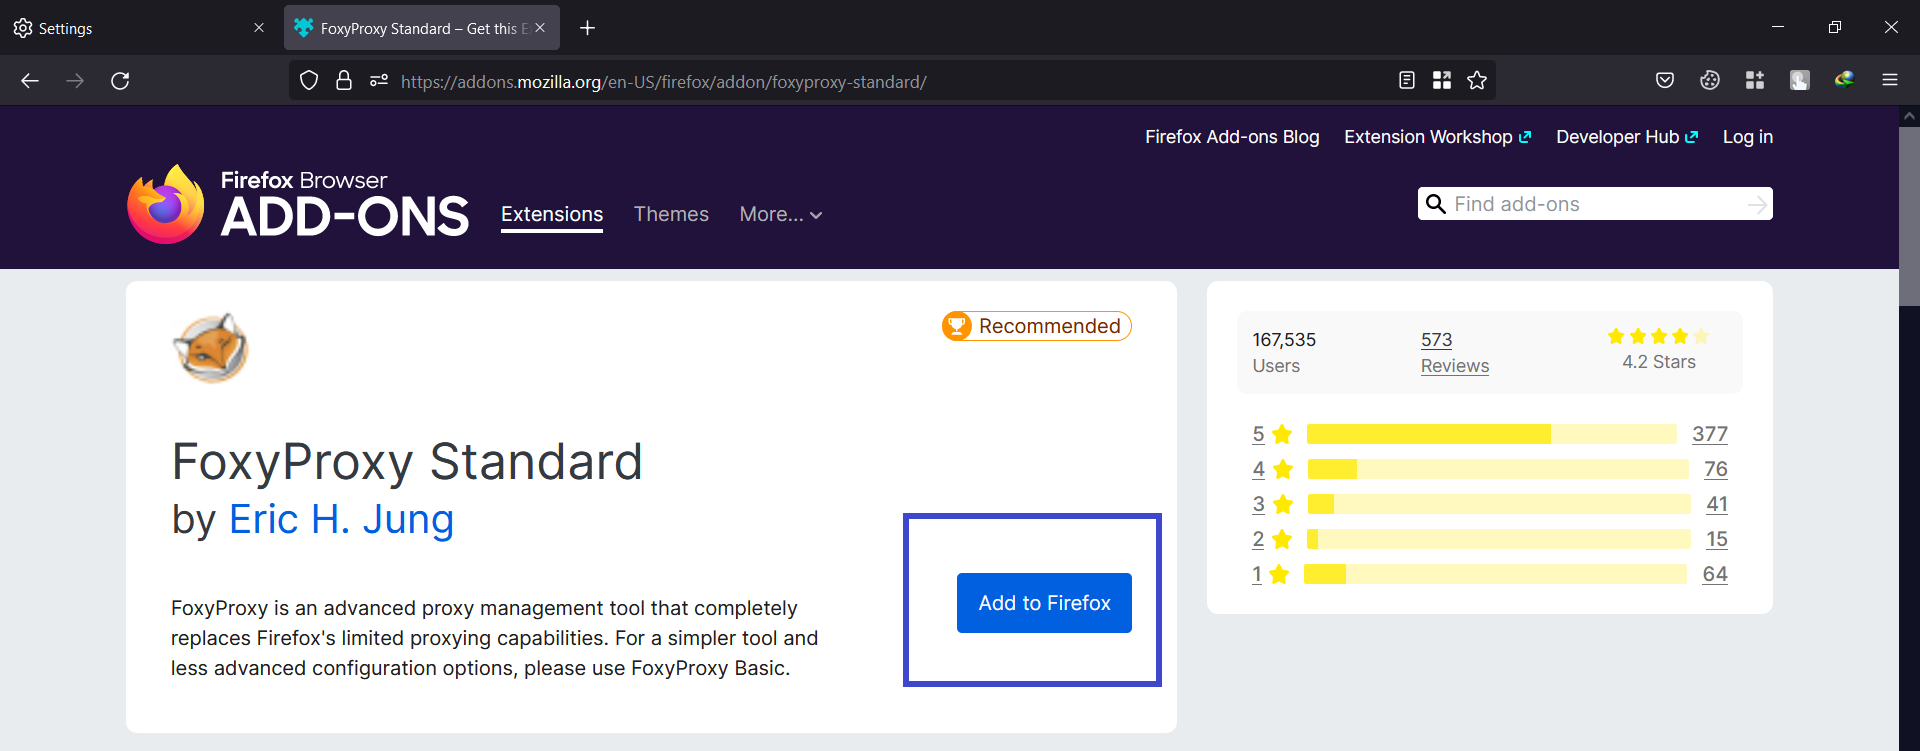Viewport: 1920px width, 751px height.
Task: Filter reviews by 5 stars
Action: point(1272,434)
